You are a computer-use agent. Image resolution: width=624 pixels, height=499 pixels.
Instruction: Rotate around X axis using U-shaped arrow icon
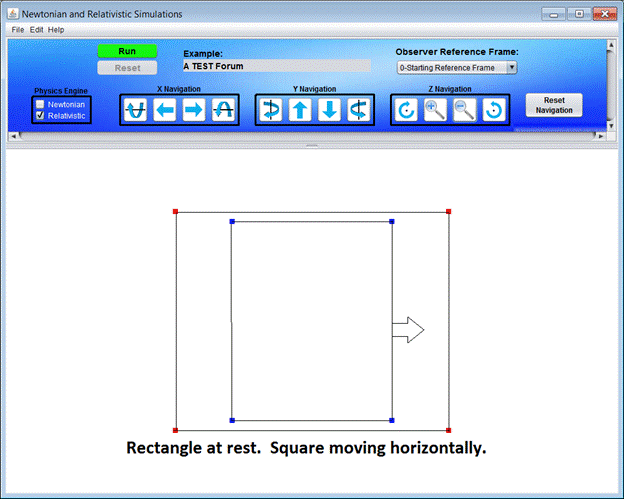click(135, 110)
